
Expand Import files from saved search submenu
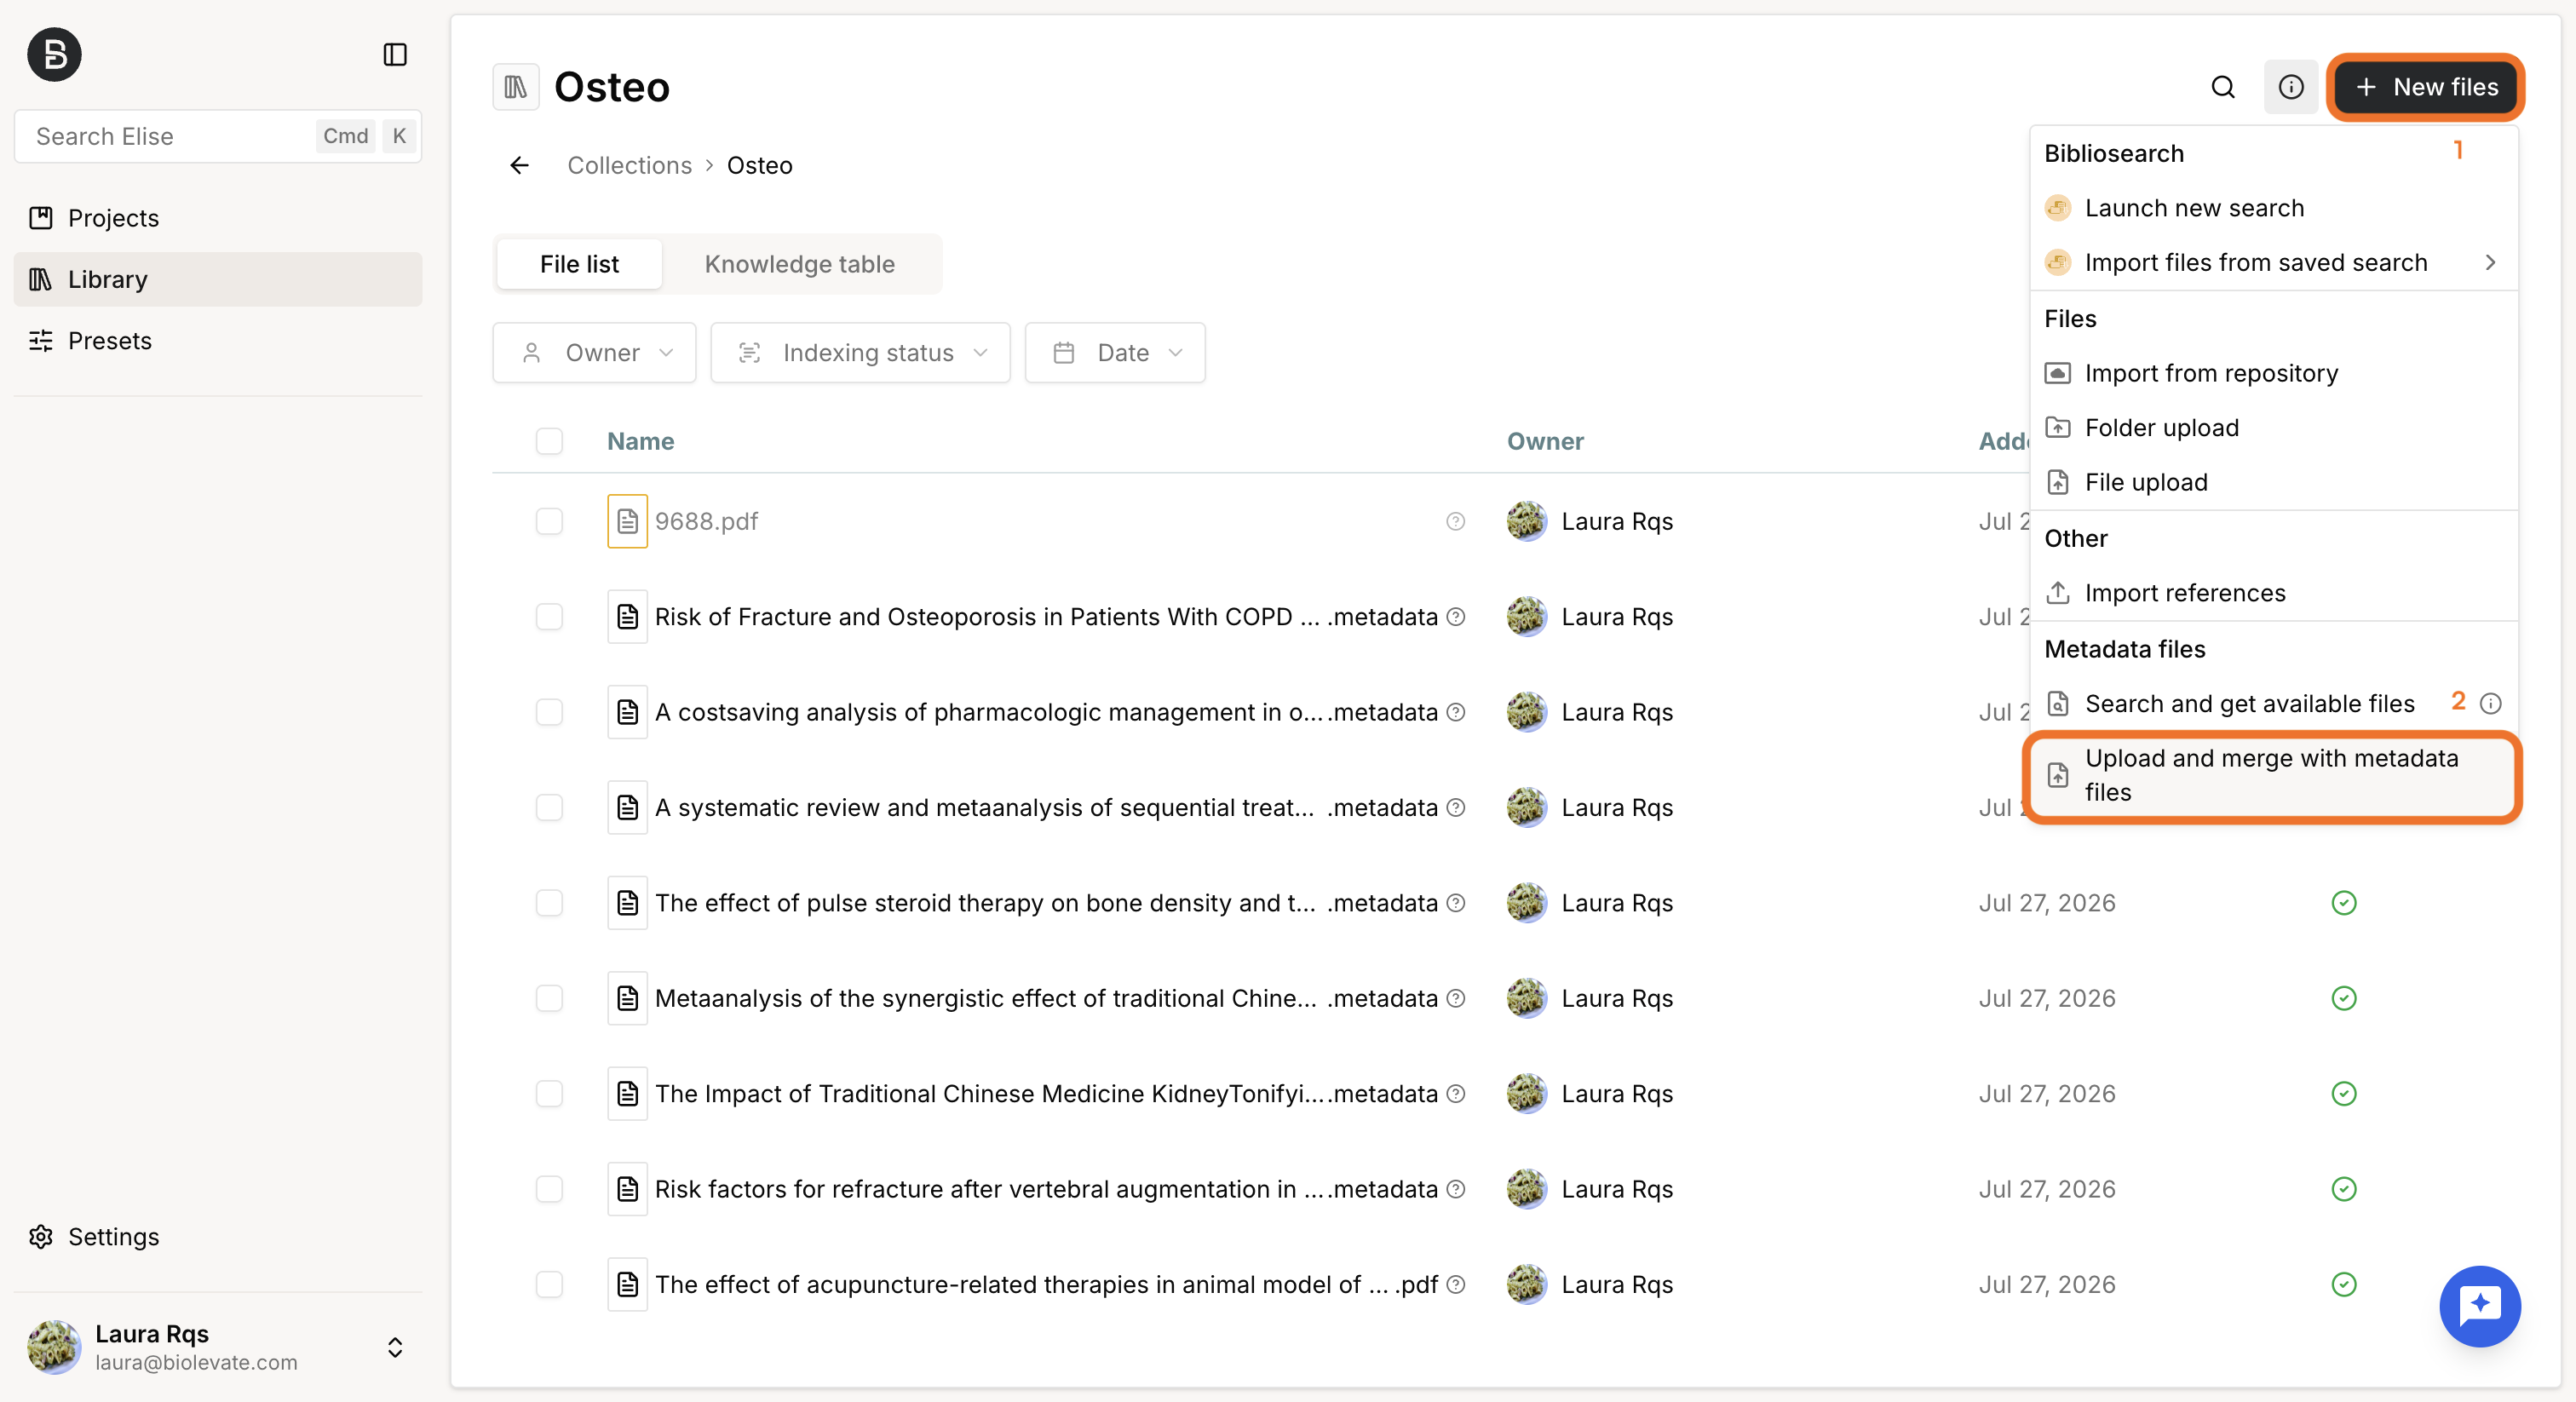2272,263
